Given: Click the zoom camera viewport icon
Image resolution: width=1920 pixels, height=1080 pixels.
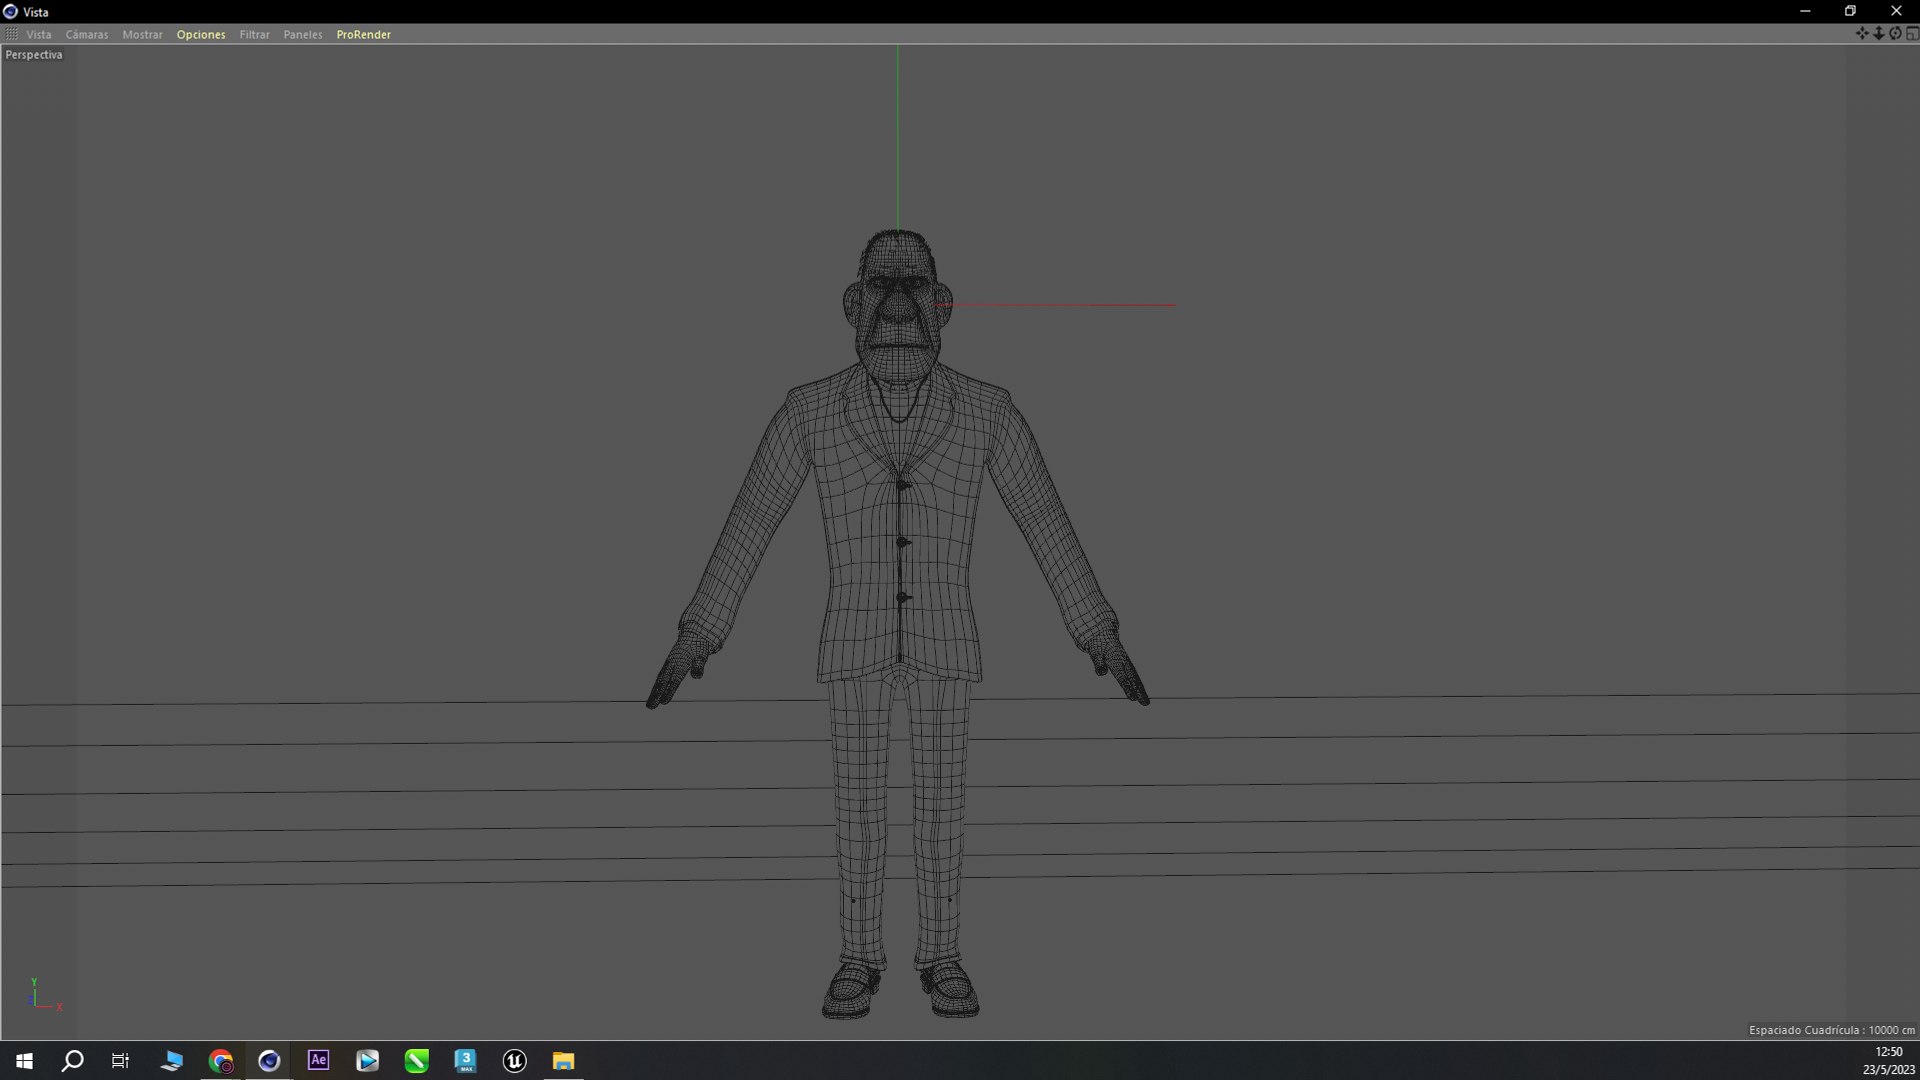Looking at the screenshot, I should coord(1879,34).
